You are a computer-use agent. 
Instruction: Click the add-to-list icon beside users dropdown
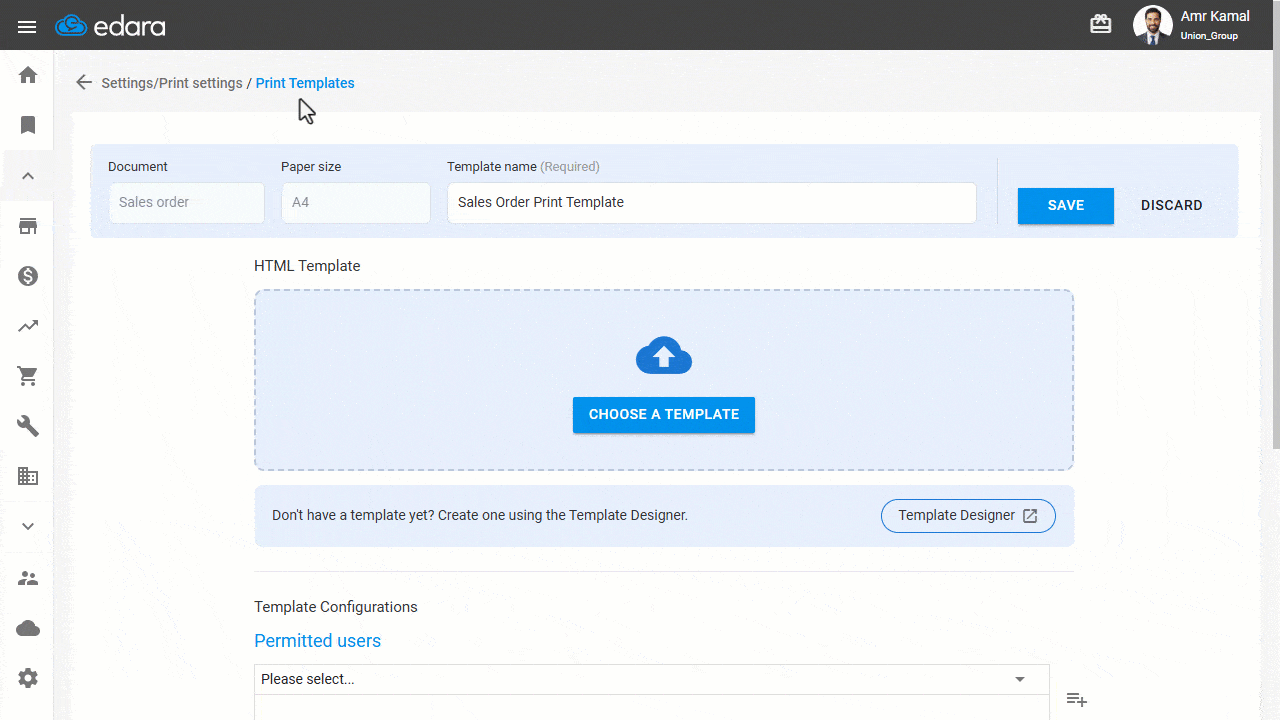[x=1076, y=699]
